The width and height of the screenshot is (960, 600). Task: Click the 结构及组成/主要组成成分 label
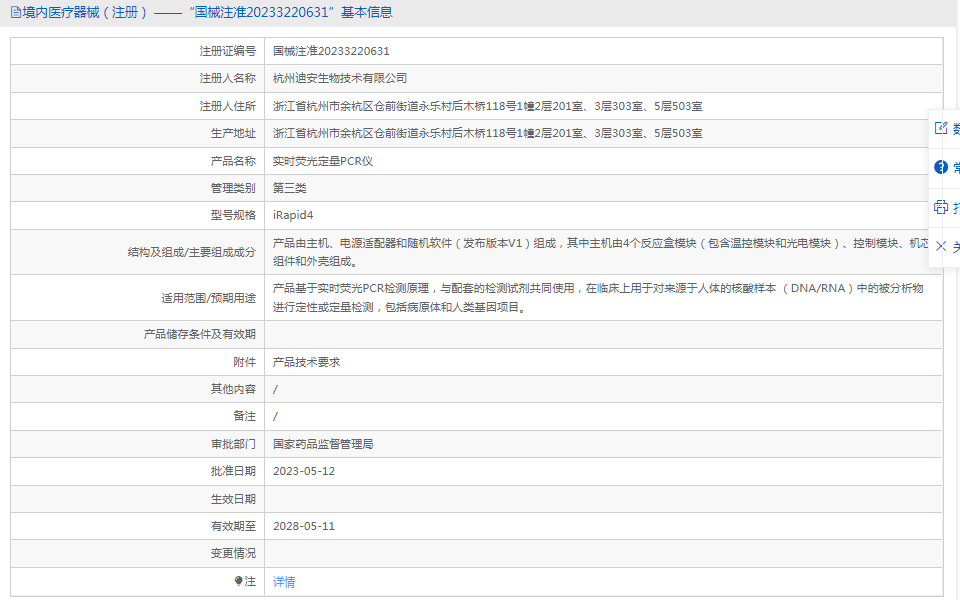[192, 252]
